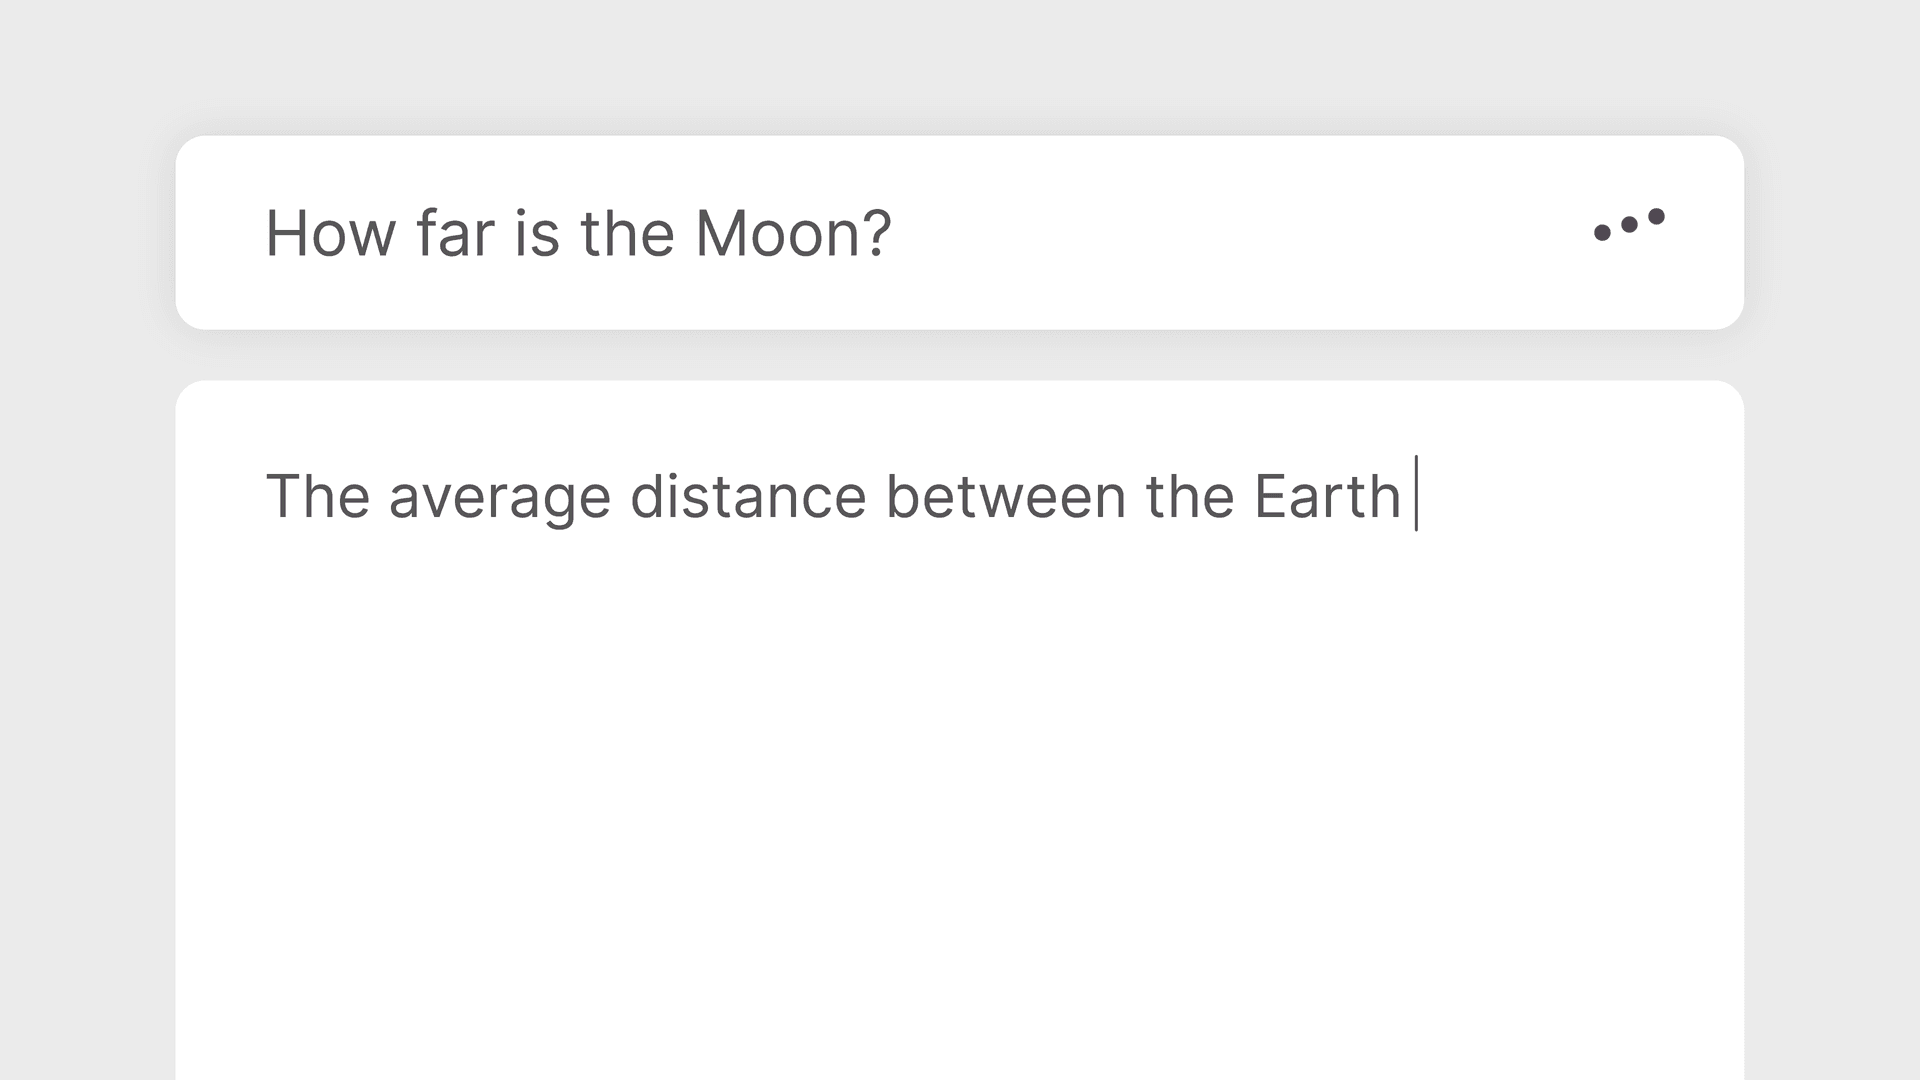Image resolution: width=1920 pixels, height=1080 pixels.
Task: Click the rightmost dot of the loading icon
Action: [x=1656, y=216]
